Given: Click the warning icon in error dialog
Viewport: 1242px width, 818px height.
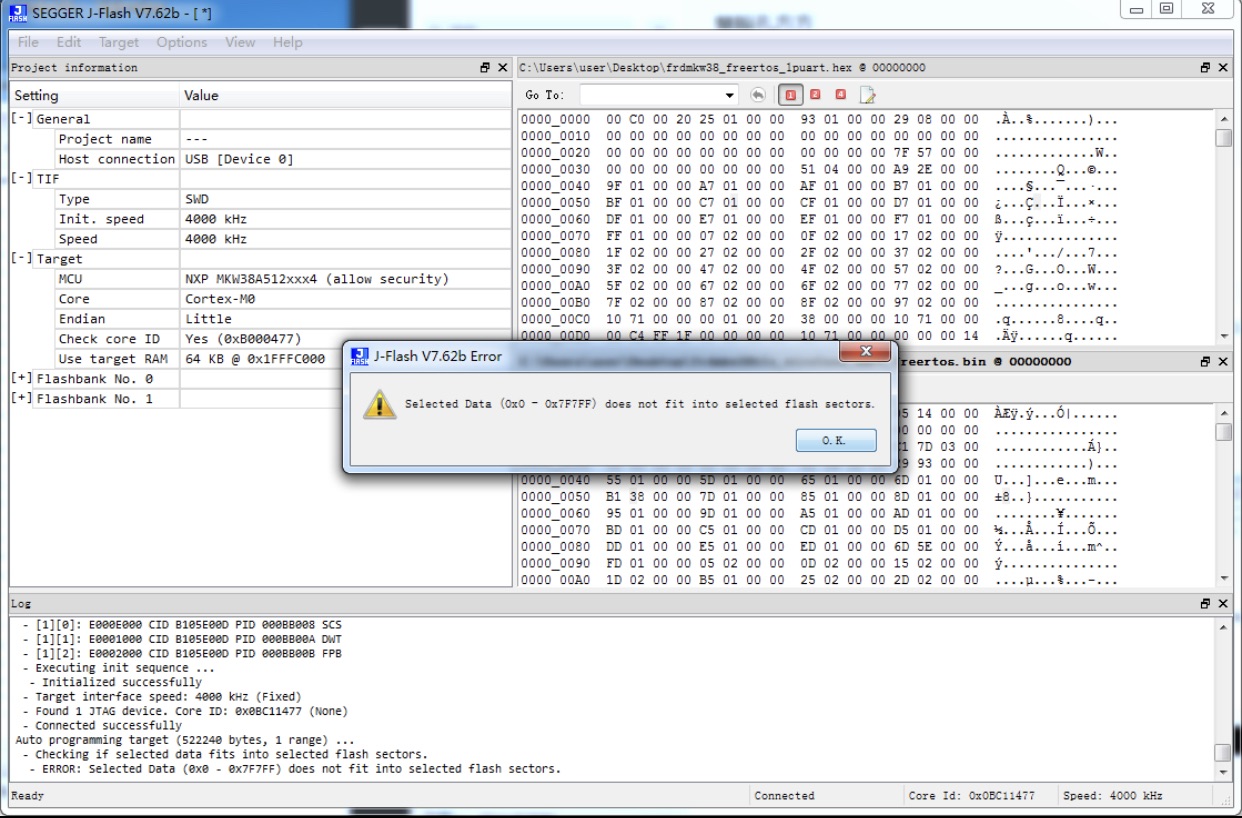Looking at the screenshot, I should pos(379,404).
